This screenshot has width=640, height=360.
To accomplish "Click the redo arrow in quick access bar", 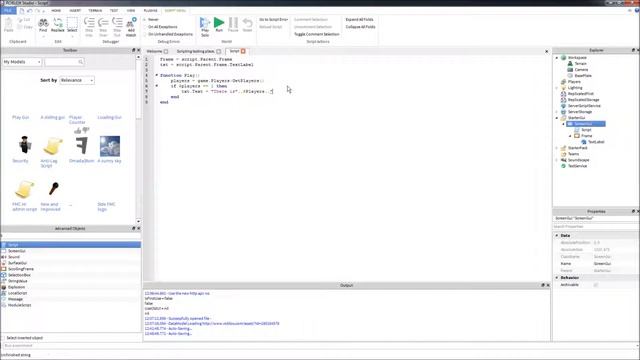I will (38, 11).
